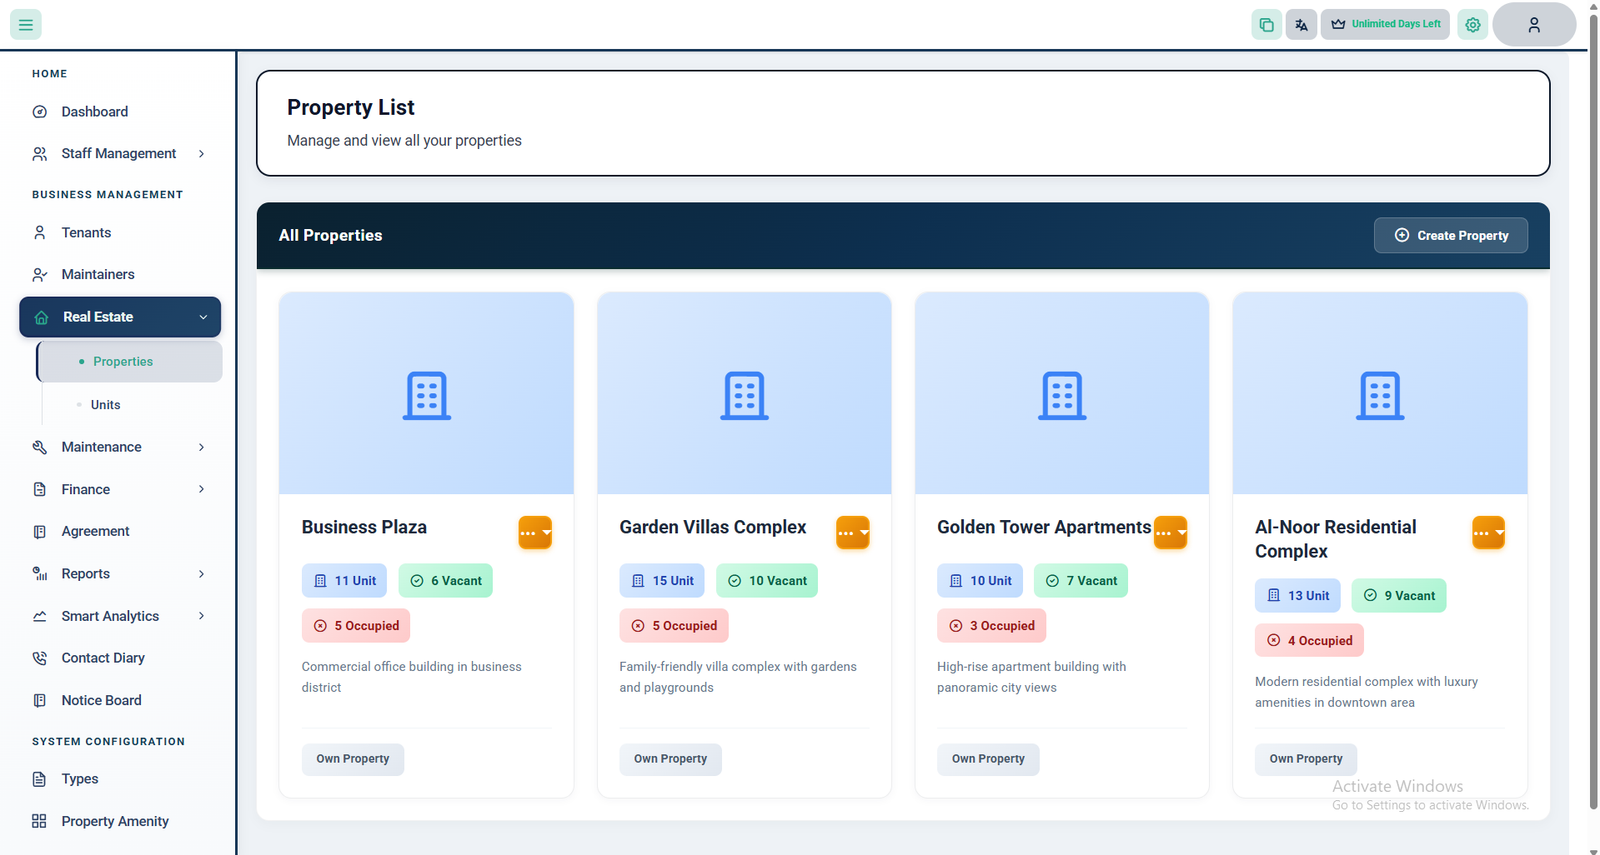Open Al-Noor Residential Complex orange actions dropdown
The height and width of the screenshot is (855, 1600).
(x=1489, y=532)
